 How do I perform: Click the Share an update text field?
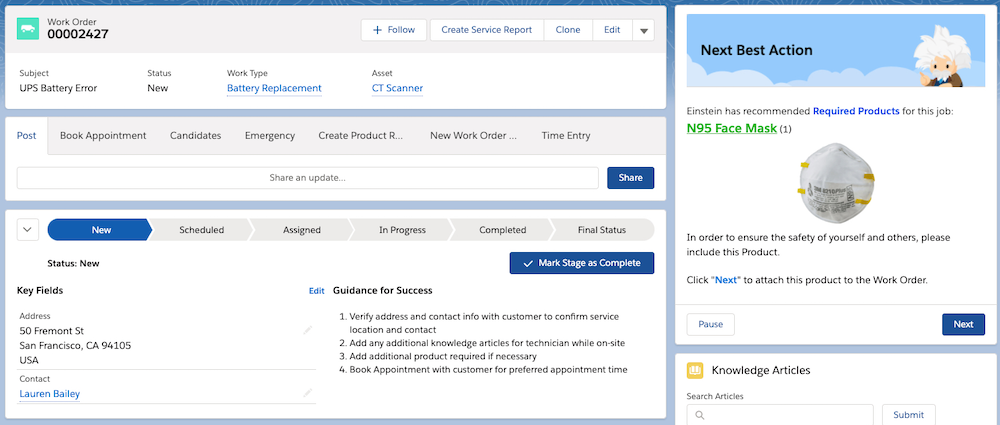coord(308,178)
